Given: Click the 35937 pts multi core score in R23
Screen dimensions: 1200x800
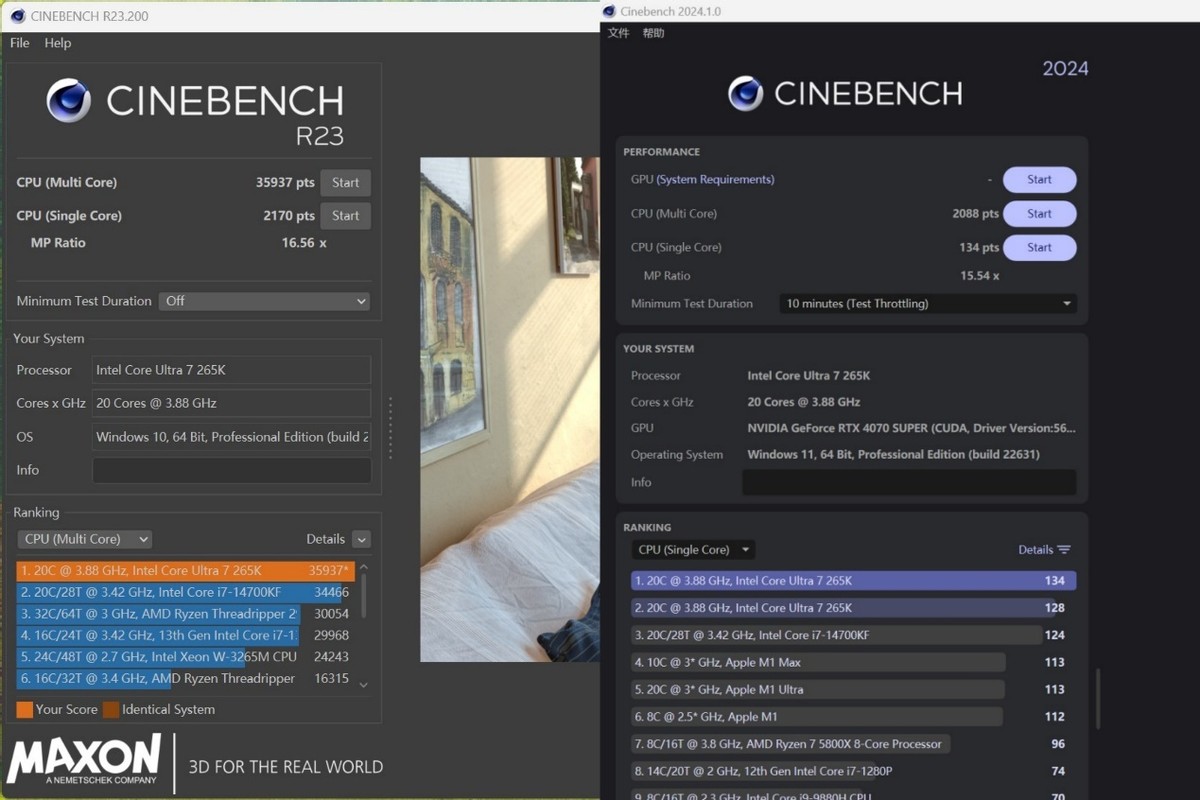Looking at the screenshot, I should click(x=285, y=183).
